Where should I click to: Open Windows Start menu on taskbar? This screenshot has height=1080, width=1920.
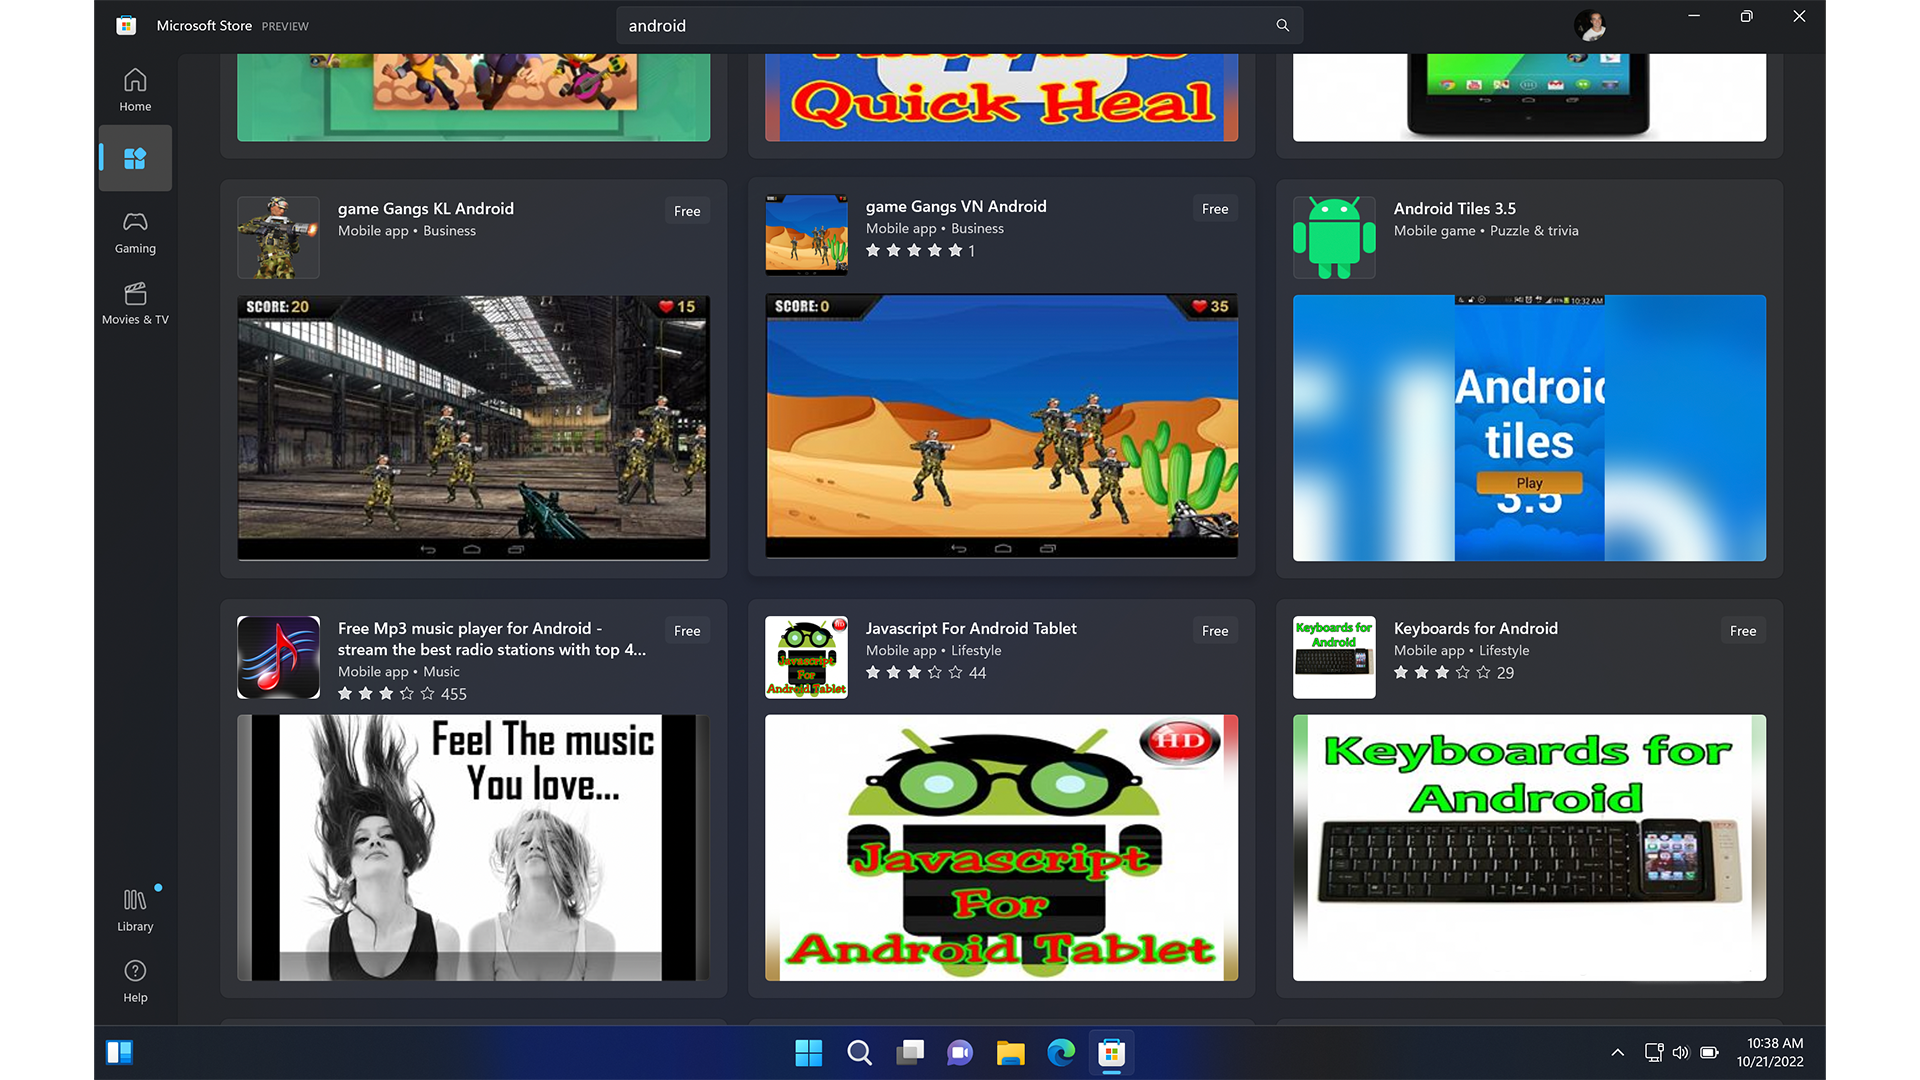808,1053
